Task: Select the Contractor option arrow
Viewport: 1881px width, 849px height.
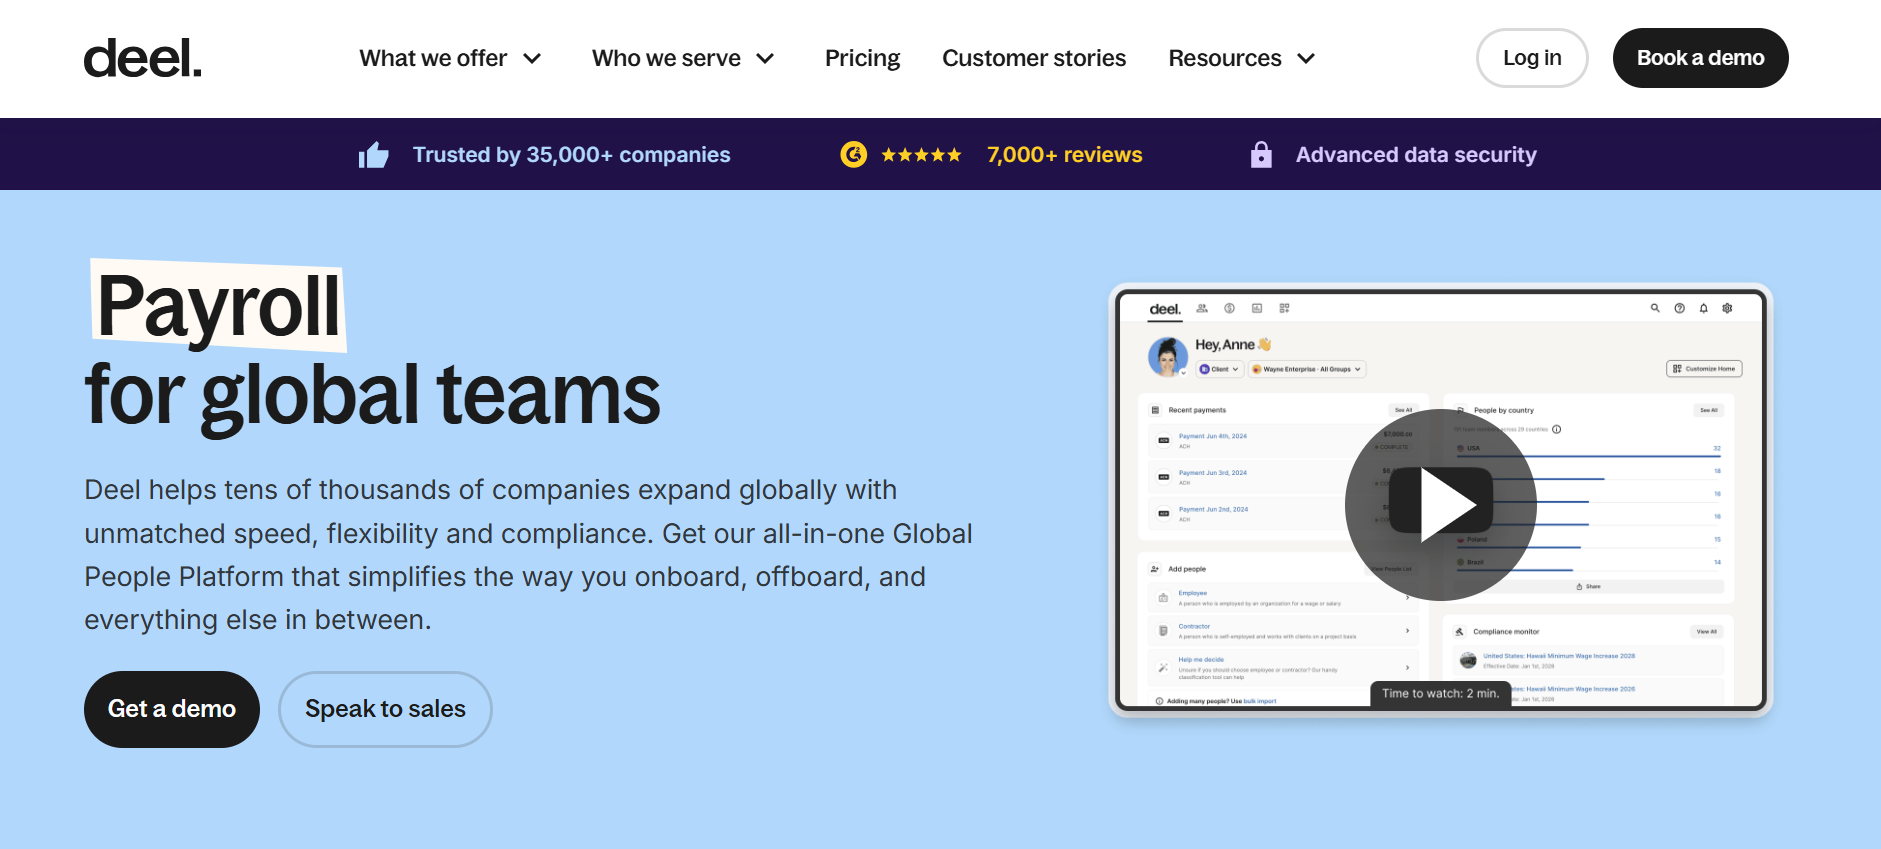Action: [x=1407, y=631]
